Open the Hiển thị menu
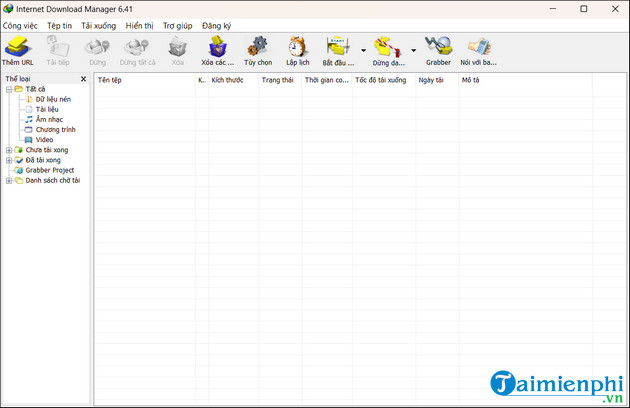Image resolution: width=630 pixels, height=408 pixels. coord(139,26)
